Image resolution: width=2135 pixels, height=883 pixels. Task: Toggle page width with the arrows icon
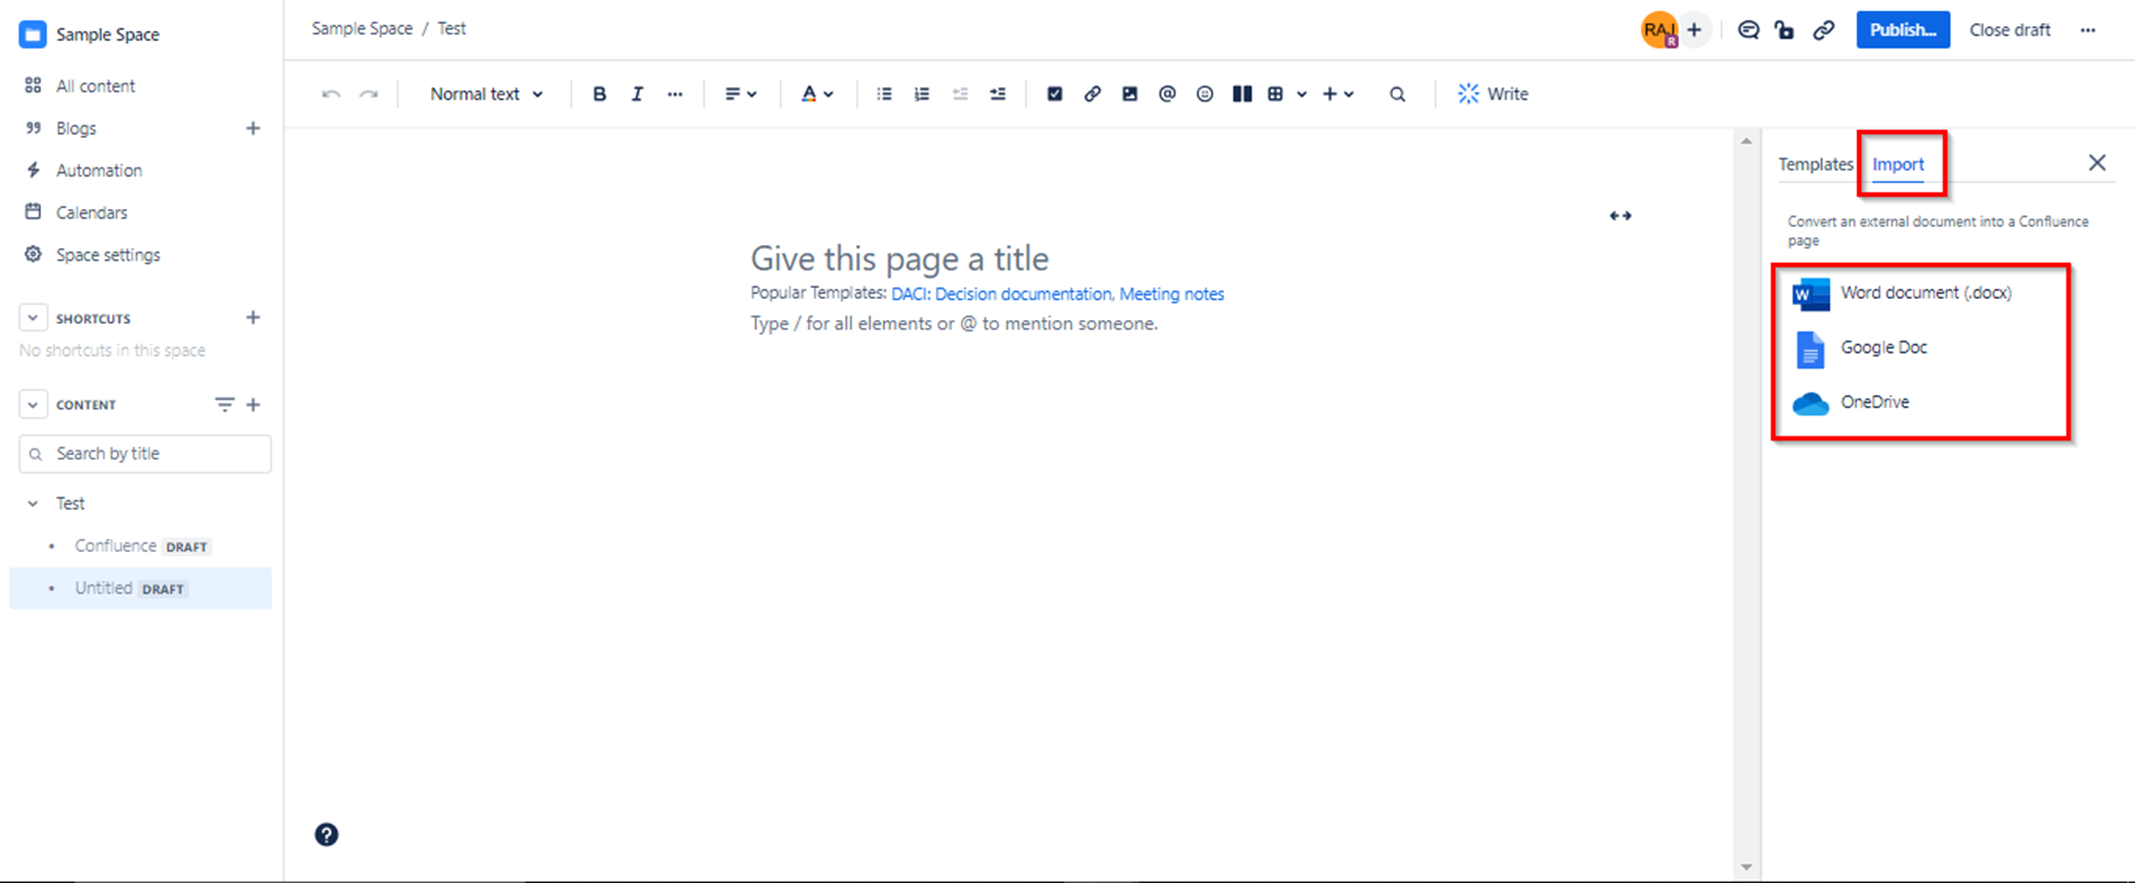[1620, 216]
